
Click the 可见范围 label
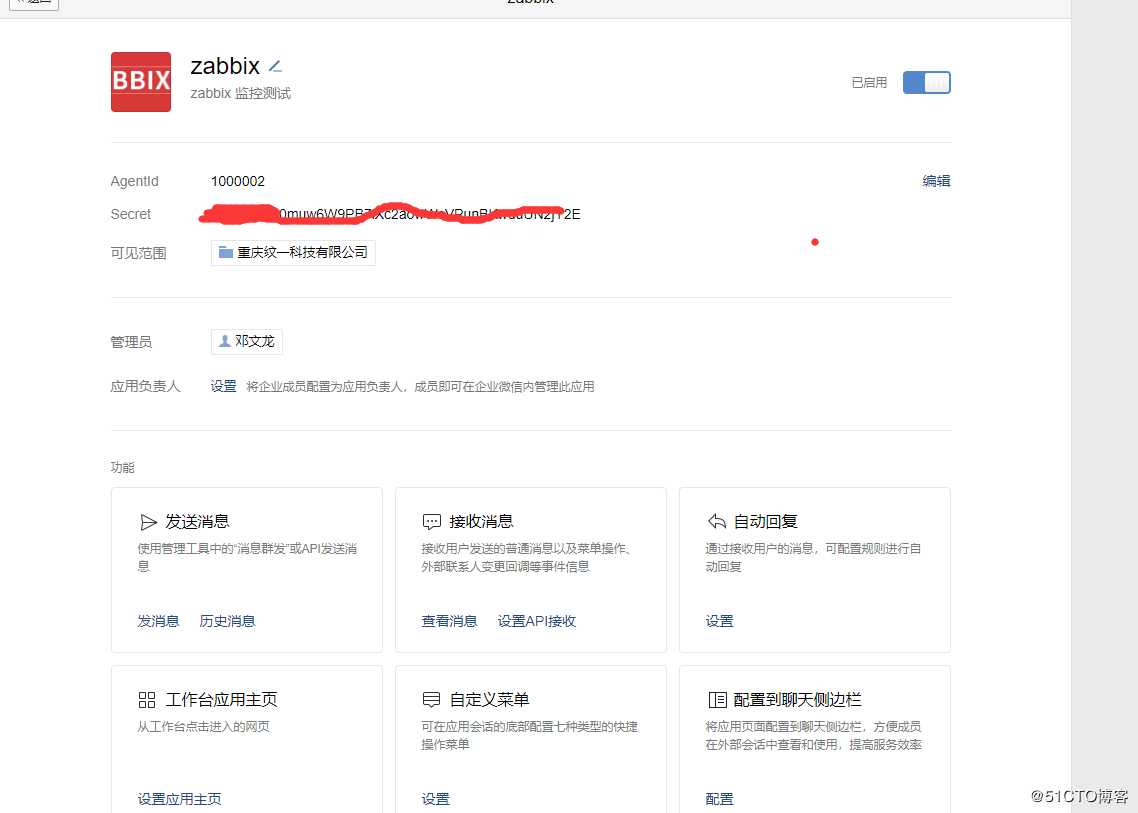(x=138, y=253)
